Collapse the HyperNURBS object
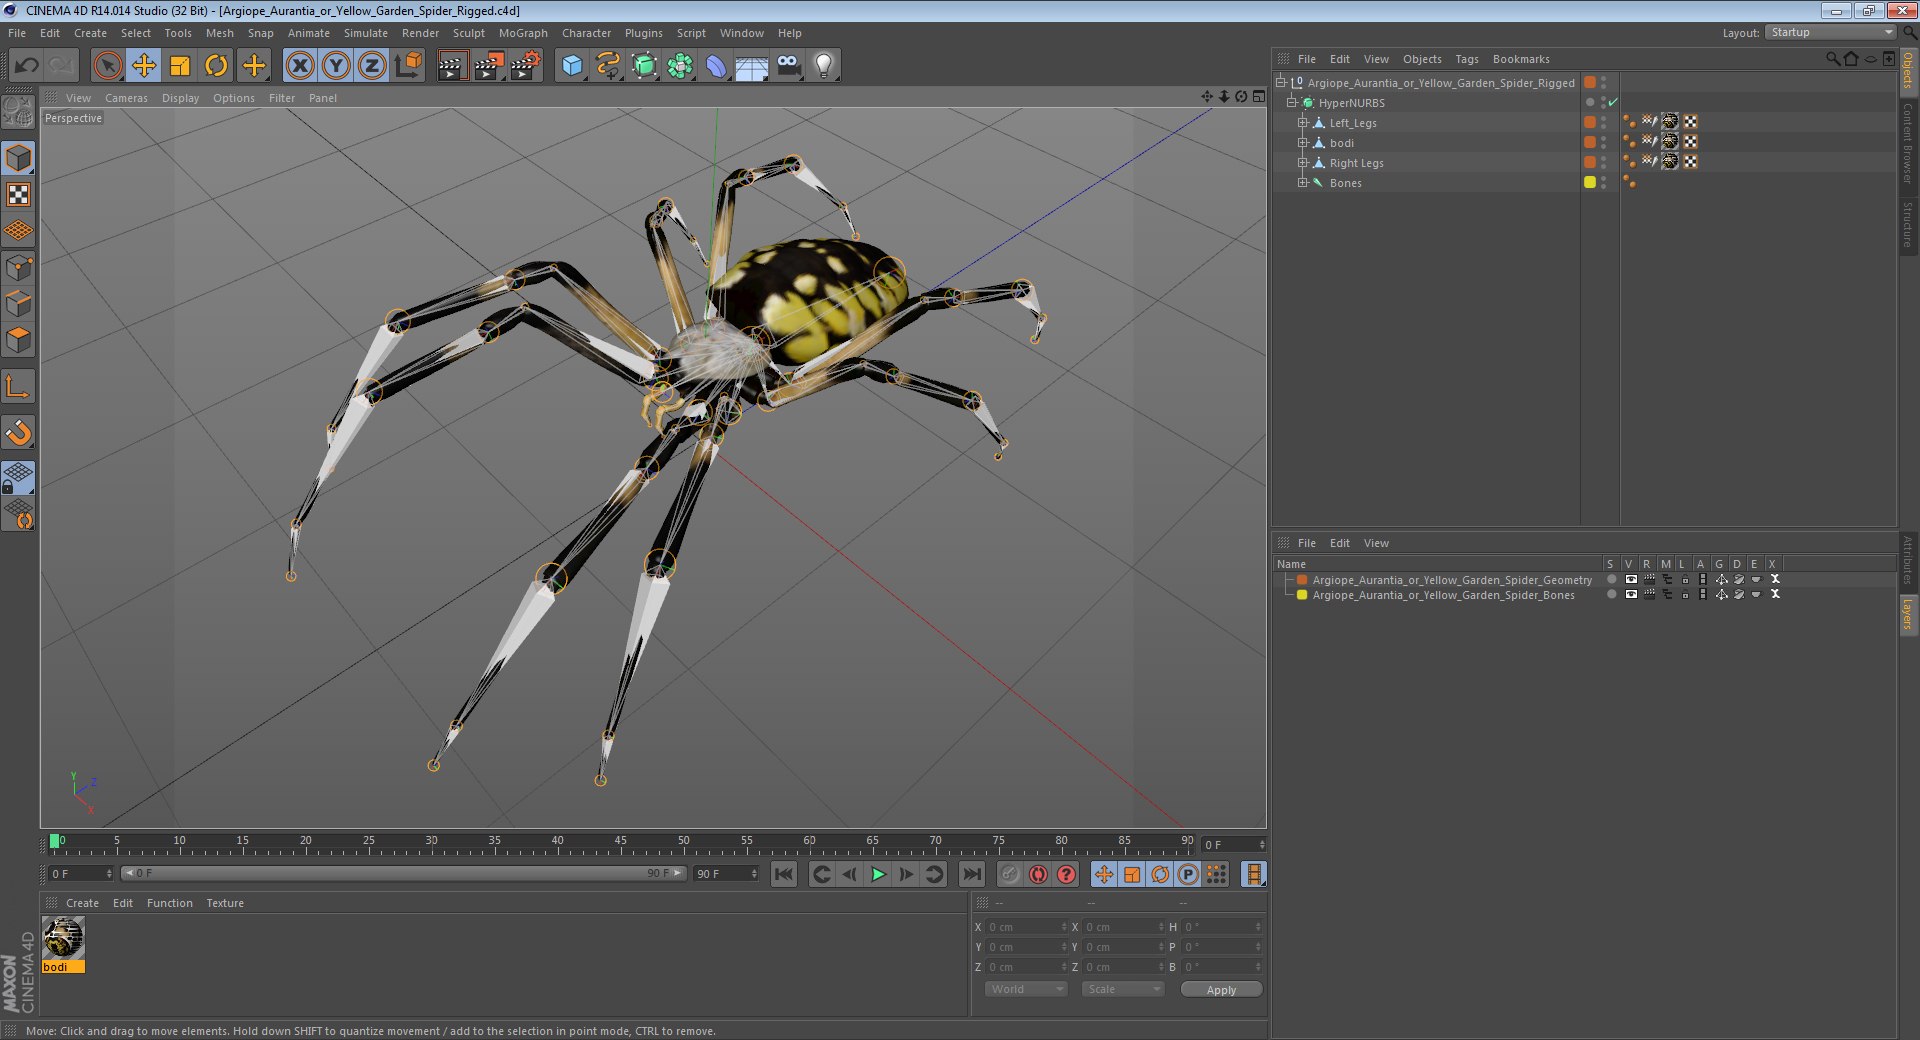 1292,103
